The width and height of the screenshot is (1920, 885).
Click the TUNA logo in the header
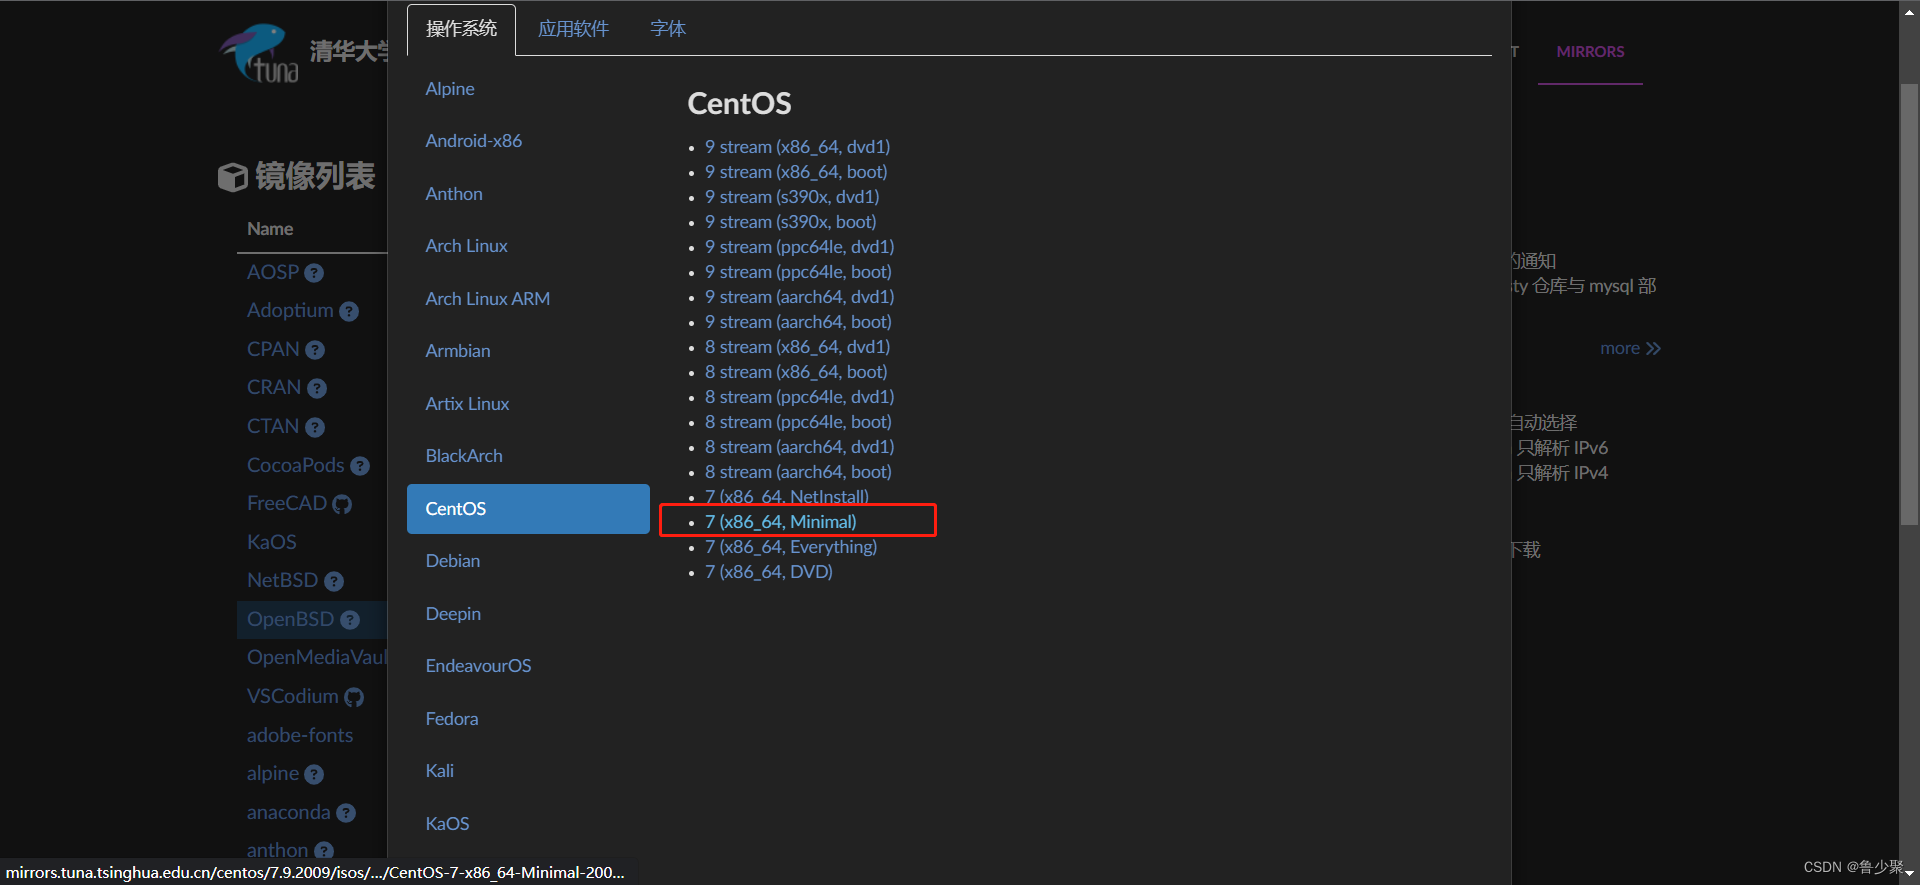259,53
